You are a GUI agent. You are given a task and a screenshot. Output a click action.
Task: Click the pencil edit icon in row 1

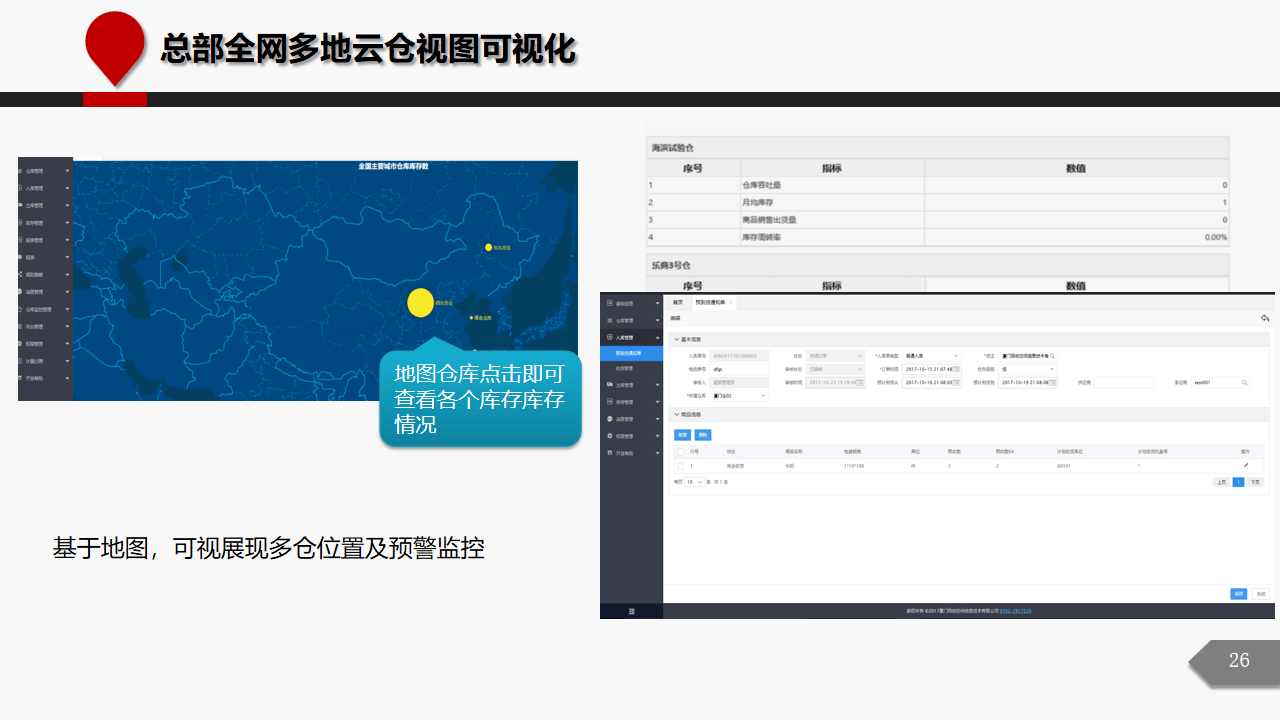(1246, 465)
